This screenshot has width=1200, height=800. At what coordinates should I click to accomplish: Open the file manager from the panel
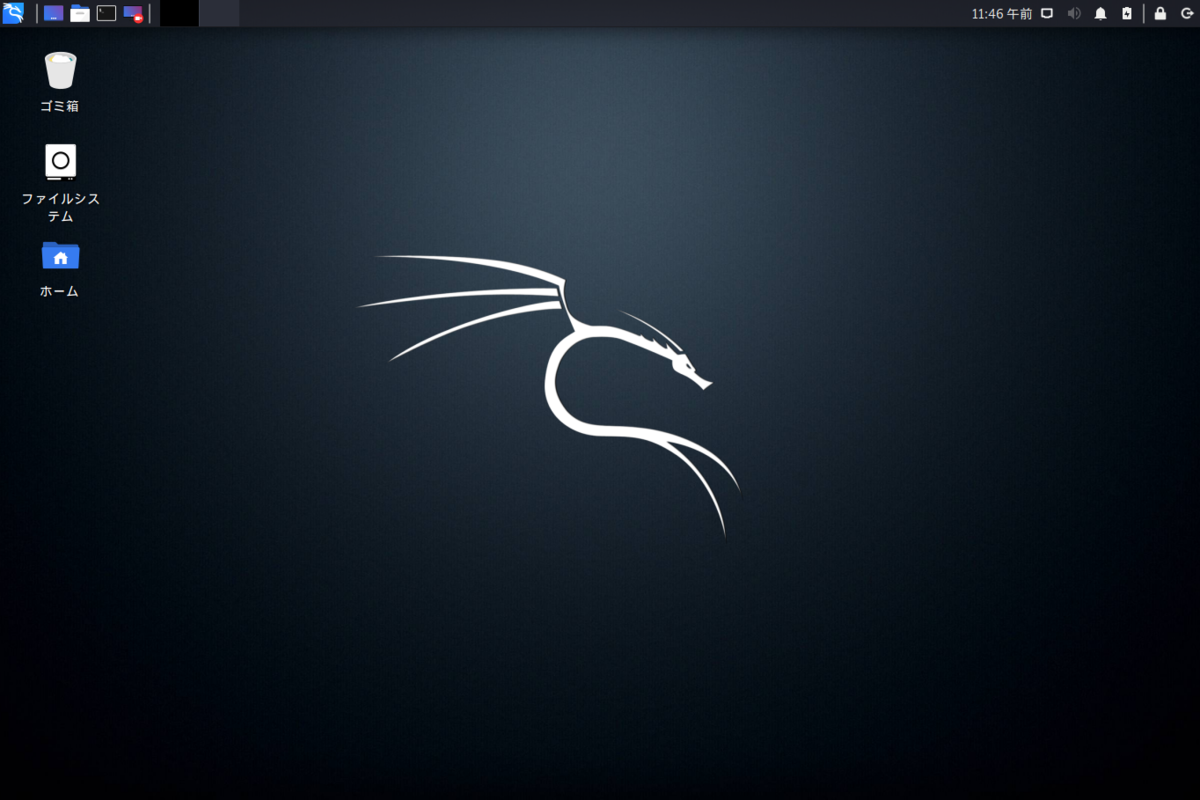tap(80, 13)
